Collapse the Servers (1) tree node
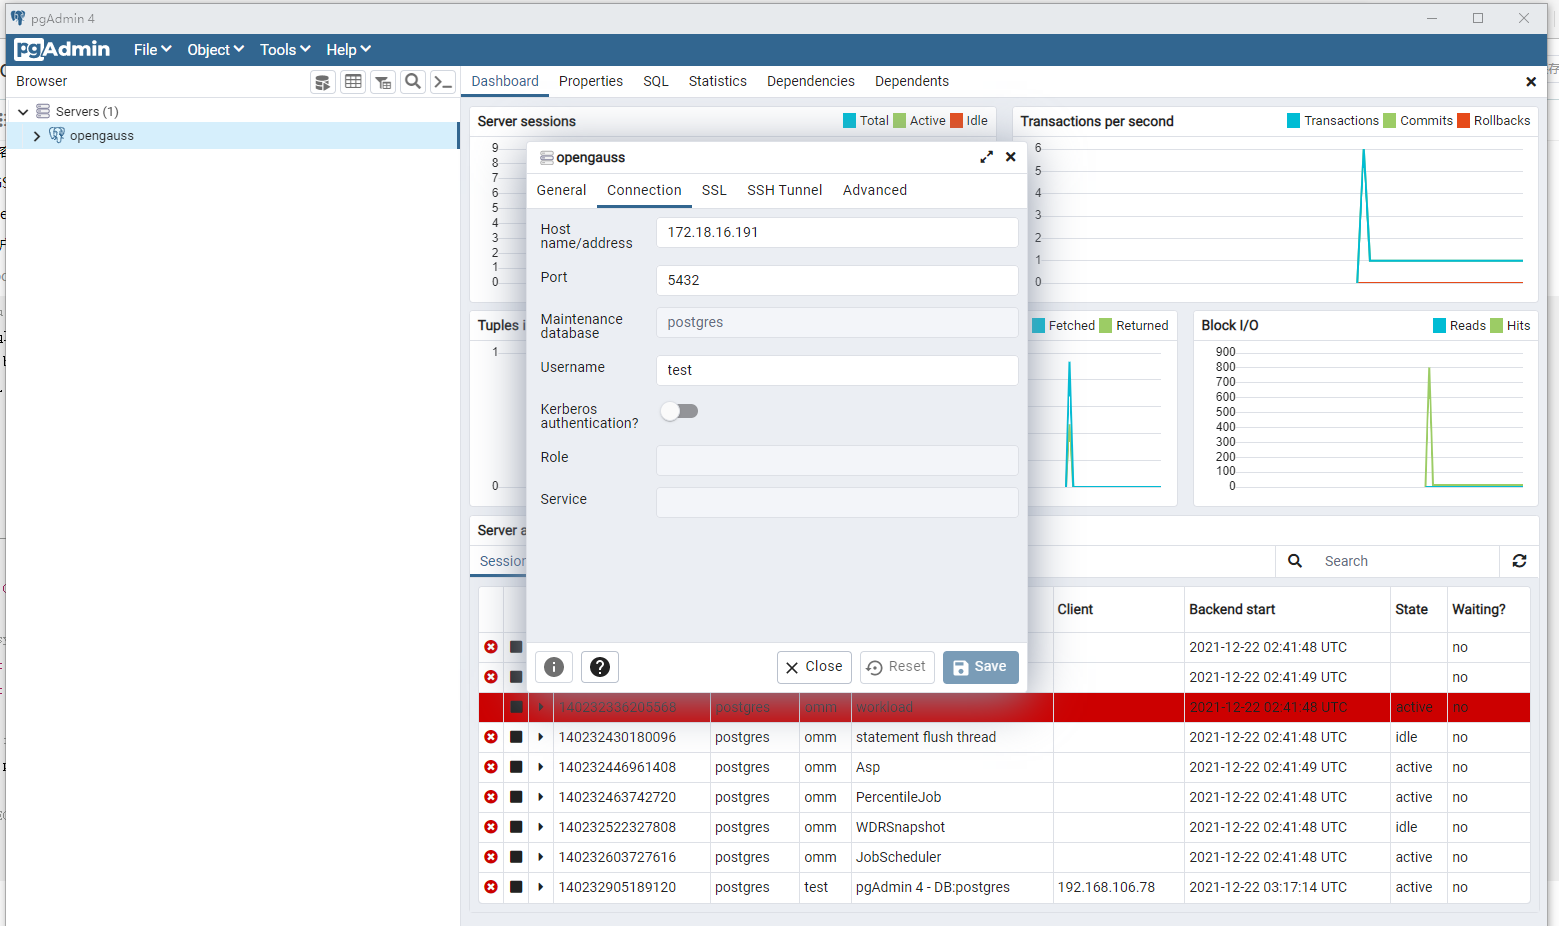The image size is (1559, 926). (23, 112)
